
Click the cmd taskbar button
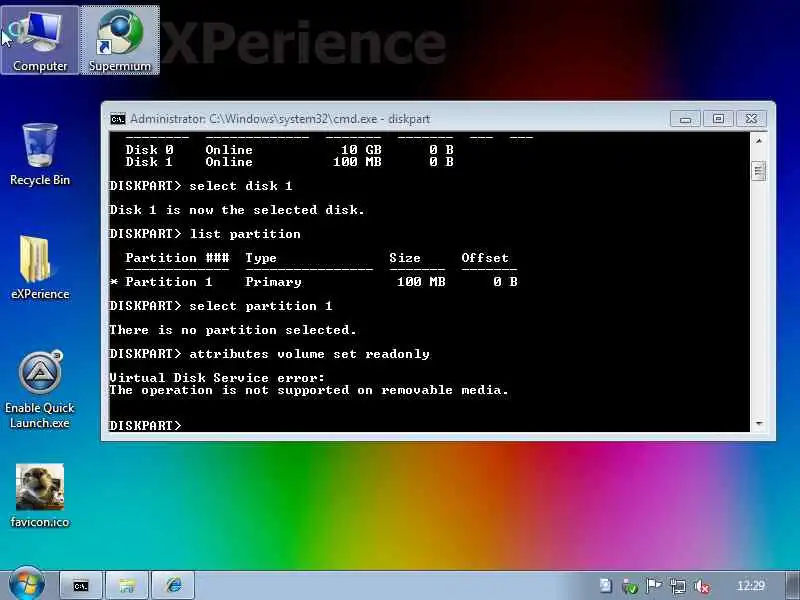(81, 585)
